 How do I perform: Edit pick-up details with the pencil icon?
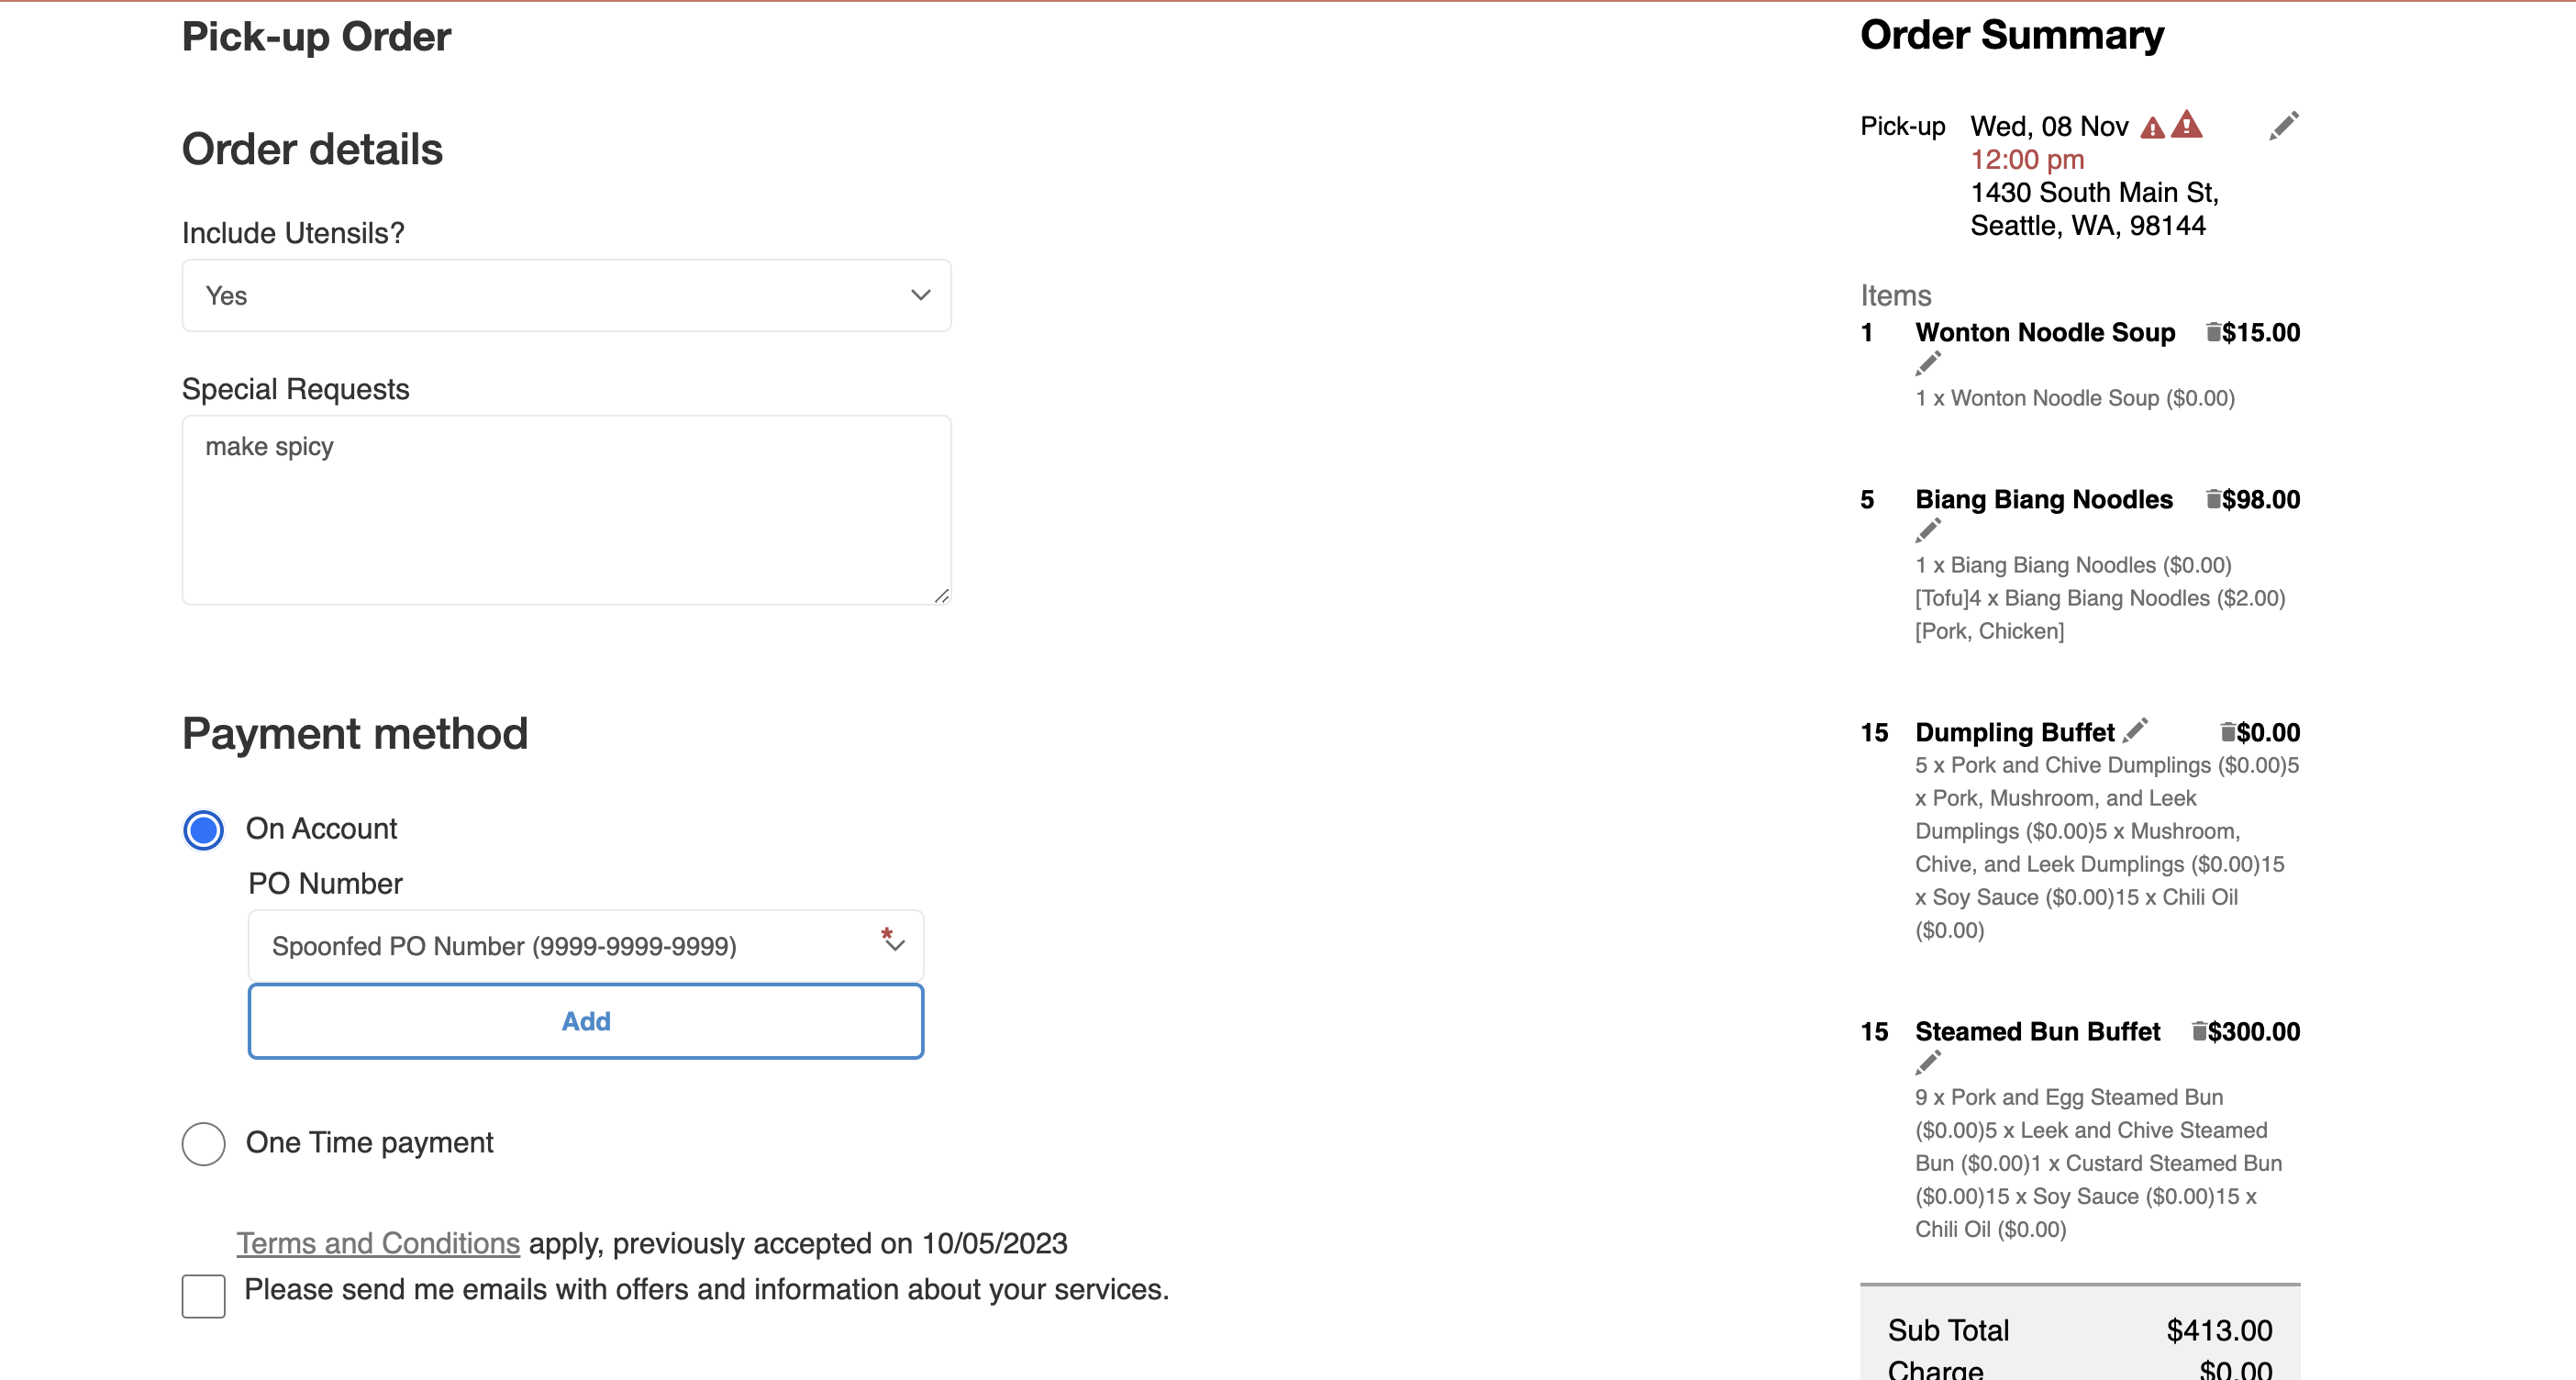coord(2283,126)
